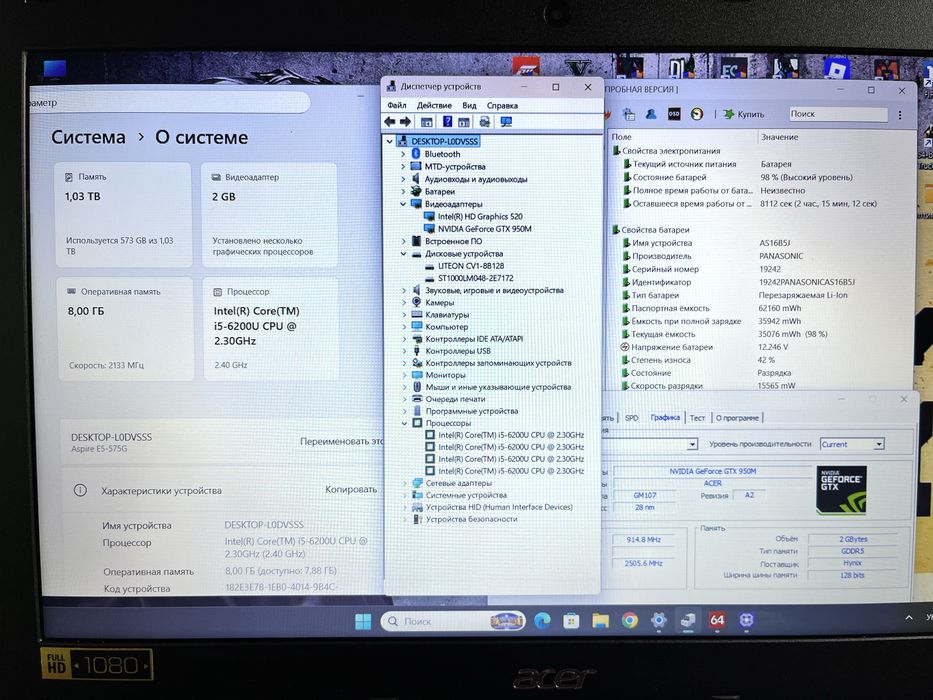Image resolution: width=933 pixels, height=700 pixels.
Task: Click the round clock icon in AIDA64 toolbar
Action: [x=697, y=113]
